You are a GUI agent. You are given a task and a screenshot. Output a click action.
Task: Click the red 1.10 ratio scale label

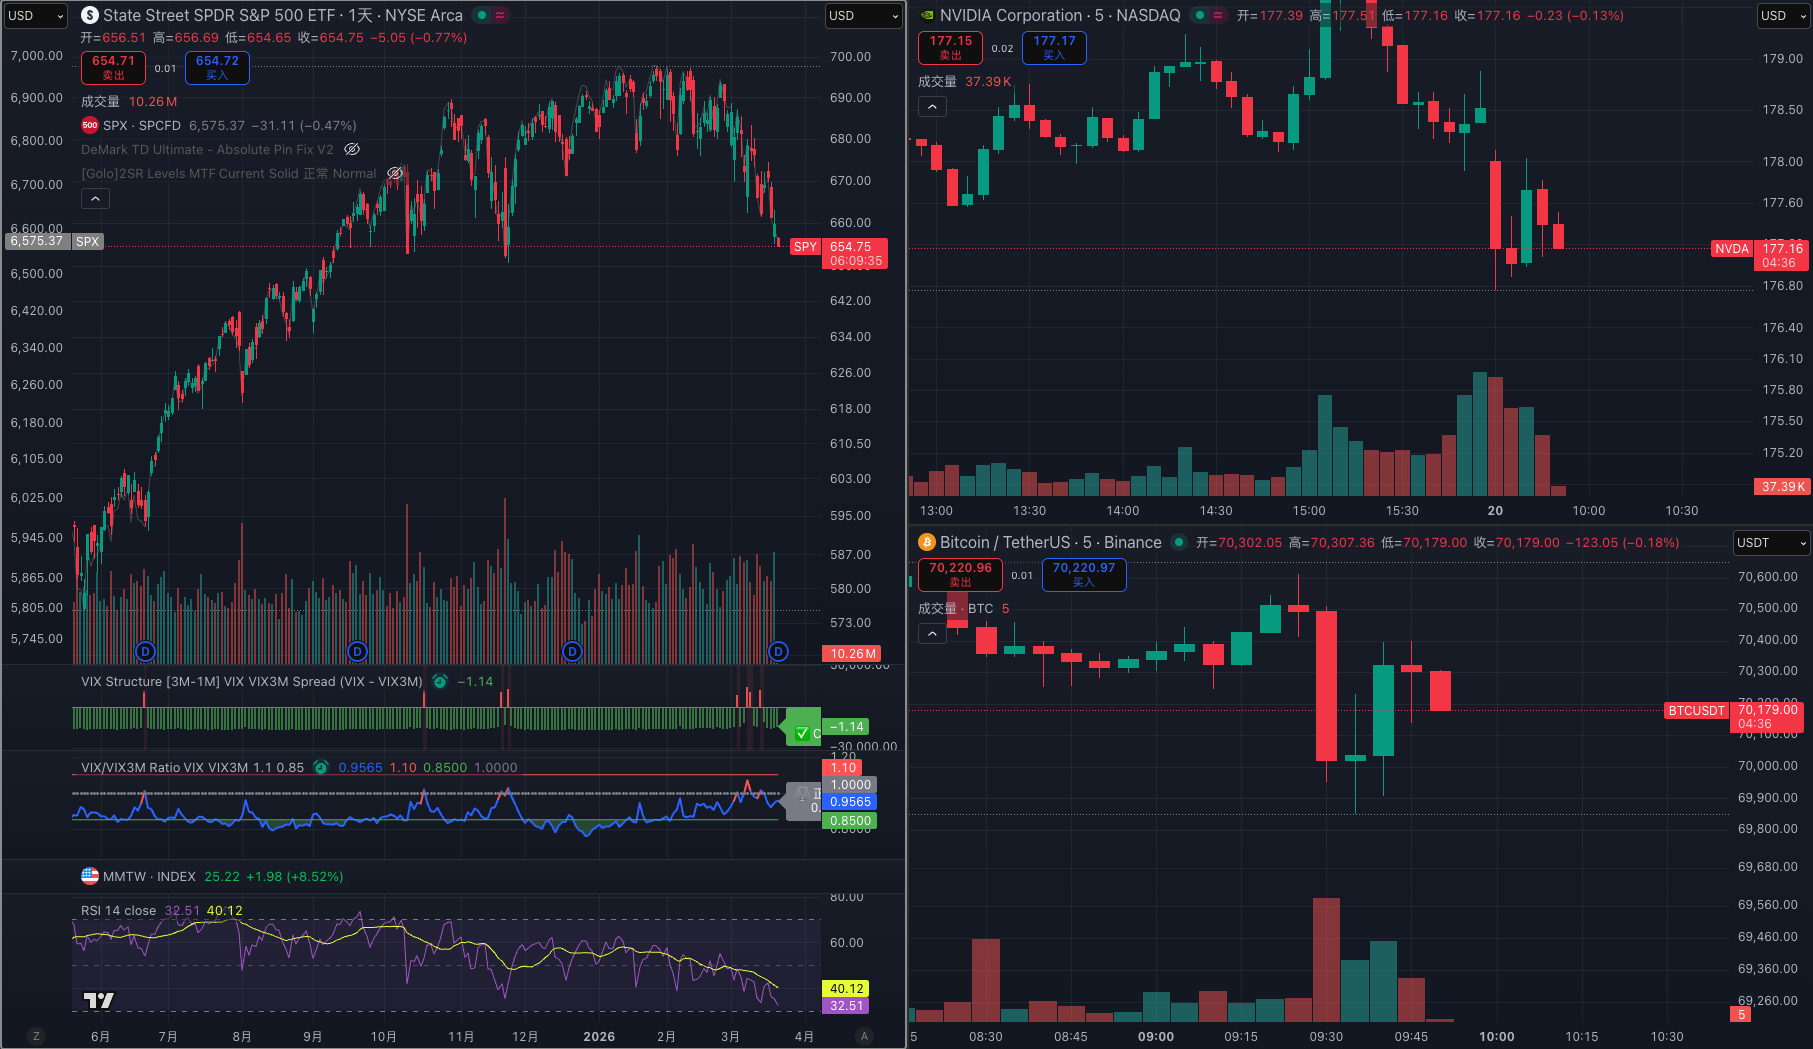click(x=841, y=767)
